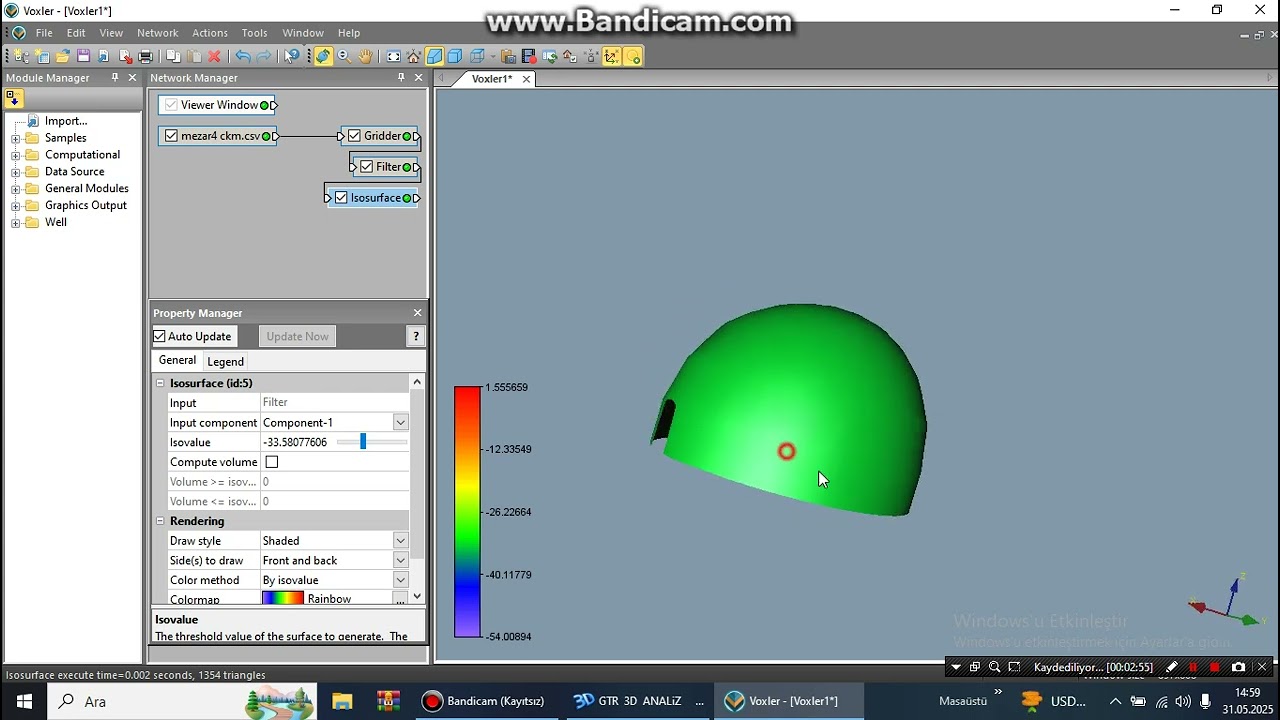Click the Fit to Window icon
Image resolution: width=1280 pixels, height=720 pixels.
tap(394, 57)
